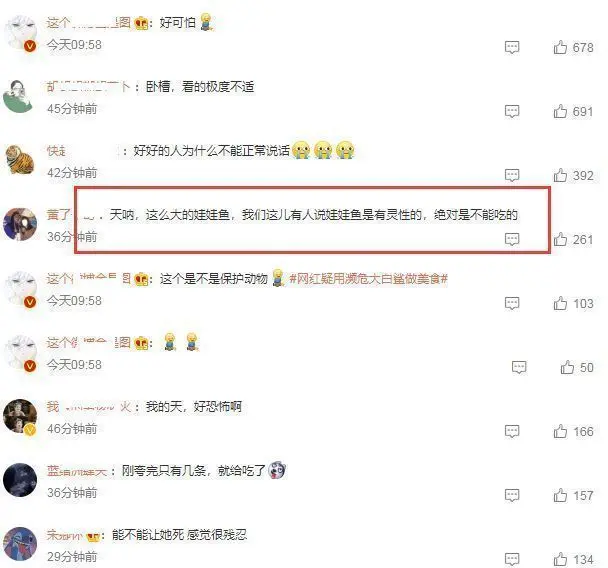Open username of commenter '刚夸完只有几条'
The width and height of the screenshot is (608, 568).
click(x=76, y=471)
